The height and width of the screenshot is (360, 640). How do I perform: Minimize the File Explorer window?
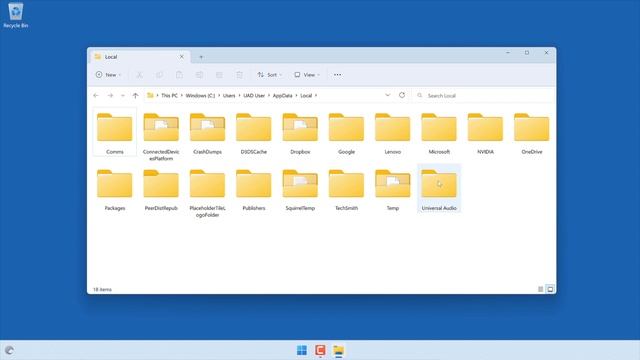coord(508,53)
